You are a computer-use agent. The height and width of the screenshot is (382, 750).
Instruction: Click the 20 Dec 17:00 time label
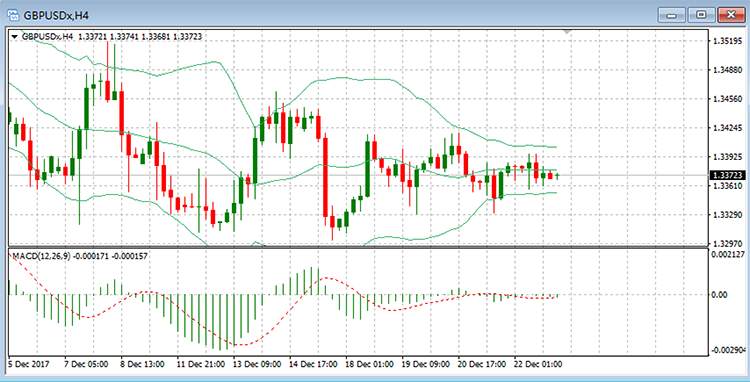pos(482,364)
